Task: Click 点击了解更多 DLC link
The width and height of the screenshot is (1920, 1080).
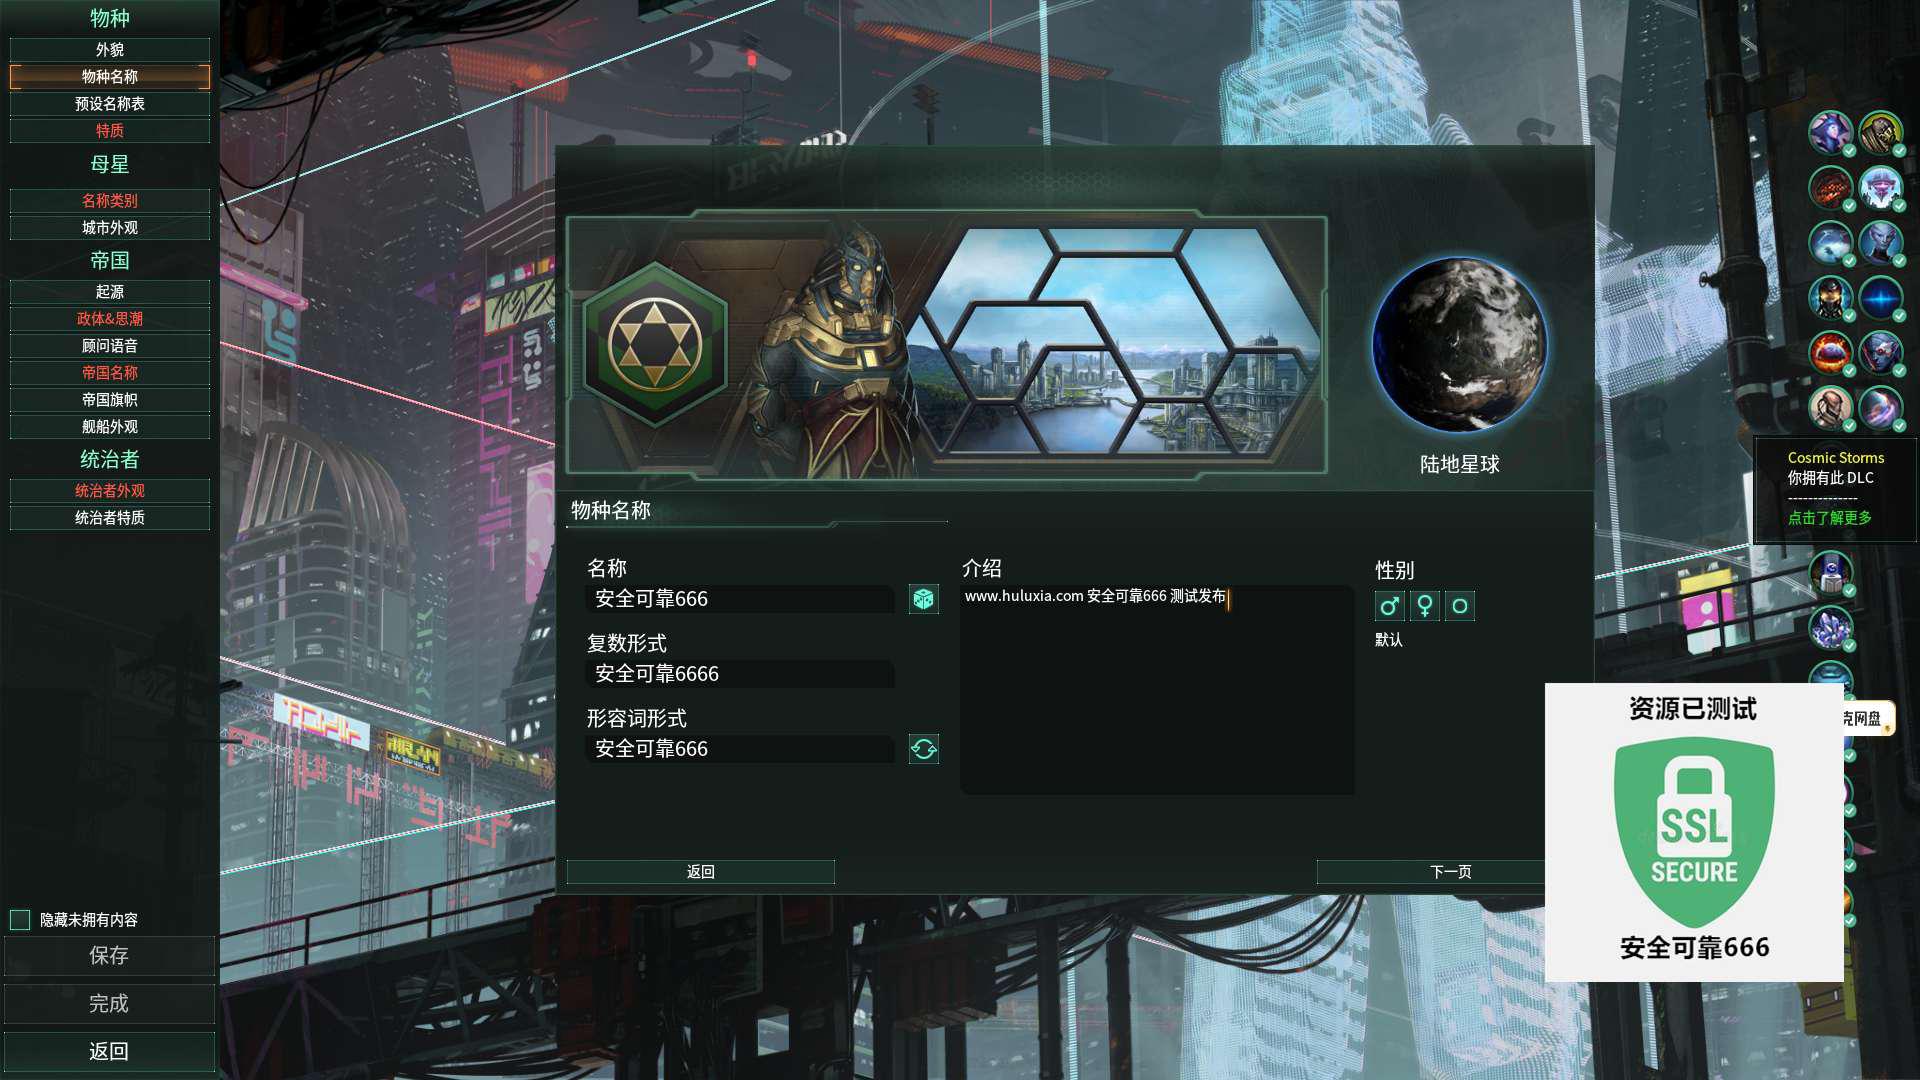Action: point(1830,518)
